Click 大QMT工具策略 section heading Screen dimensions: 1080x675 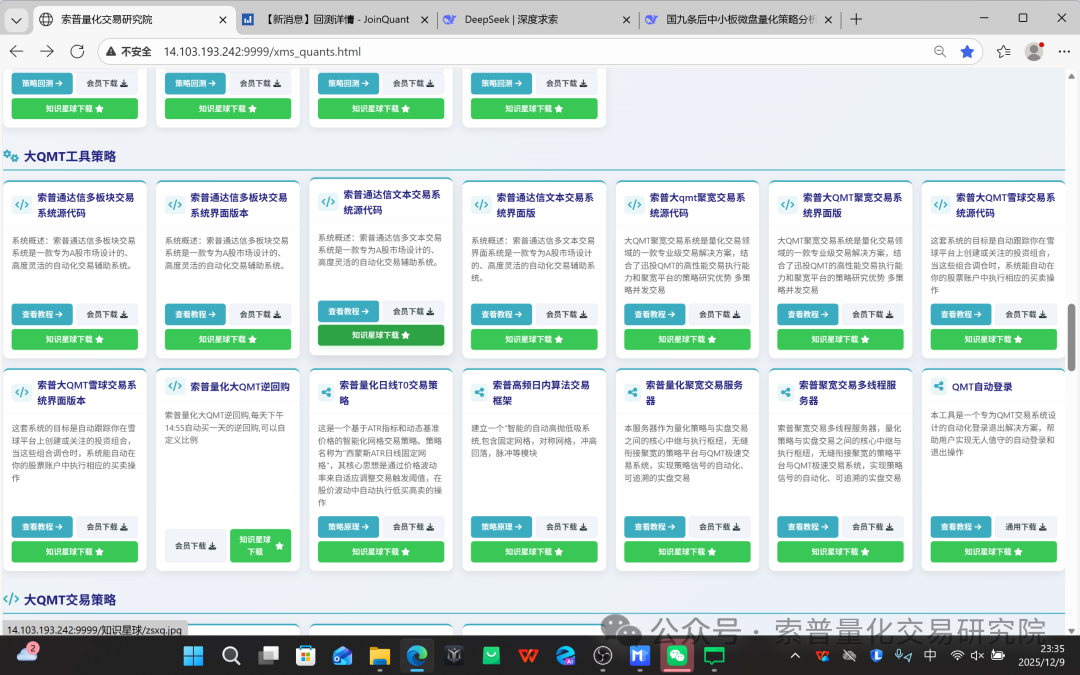(70, 156)
